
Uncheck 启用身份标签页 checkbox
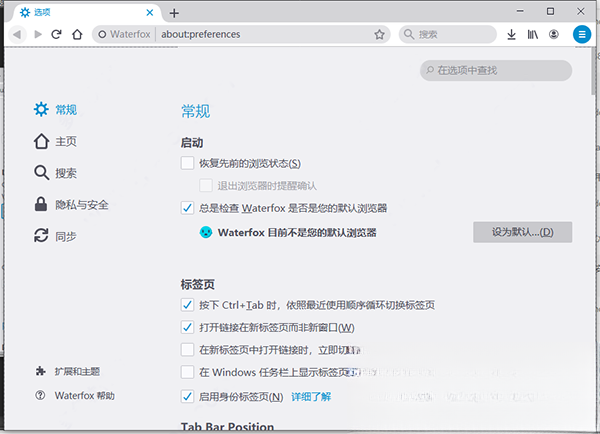click(x=187, y=396)
